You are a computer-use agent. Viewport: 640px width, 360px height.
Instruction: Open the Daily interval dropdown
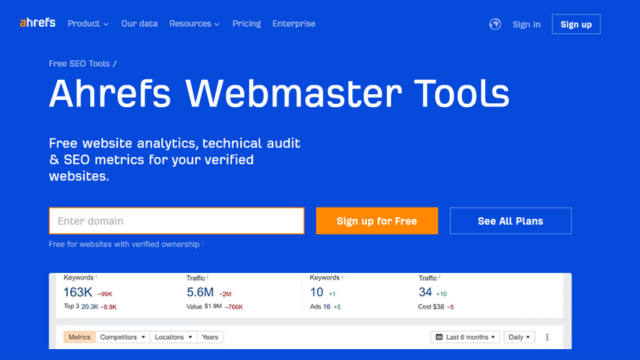[x=519, y=337]
